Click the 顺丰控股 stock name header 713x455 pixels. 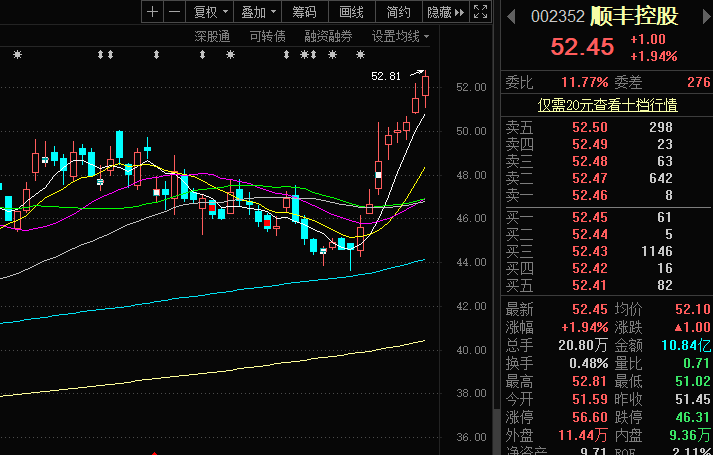click(633, 17)
